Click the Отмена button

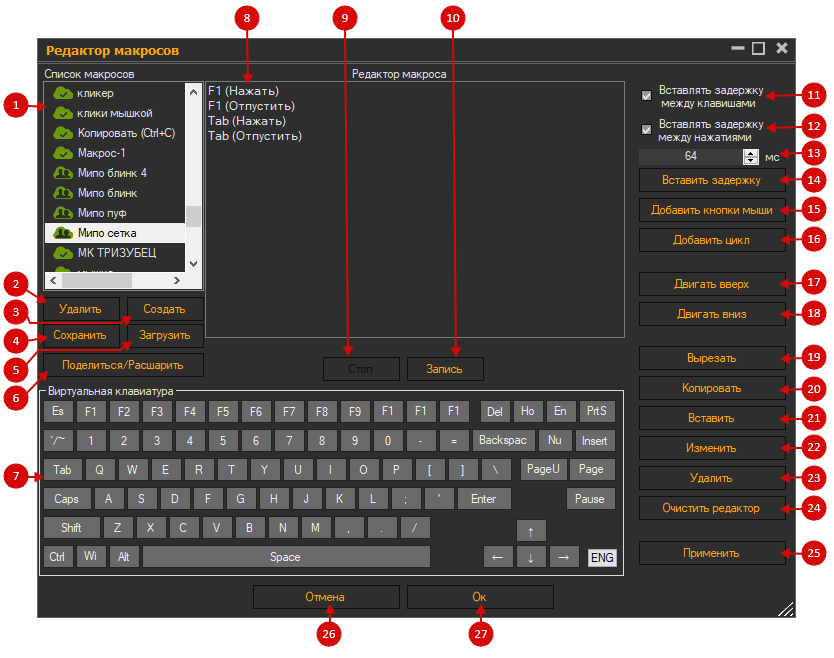(x=326, y=597)
